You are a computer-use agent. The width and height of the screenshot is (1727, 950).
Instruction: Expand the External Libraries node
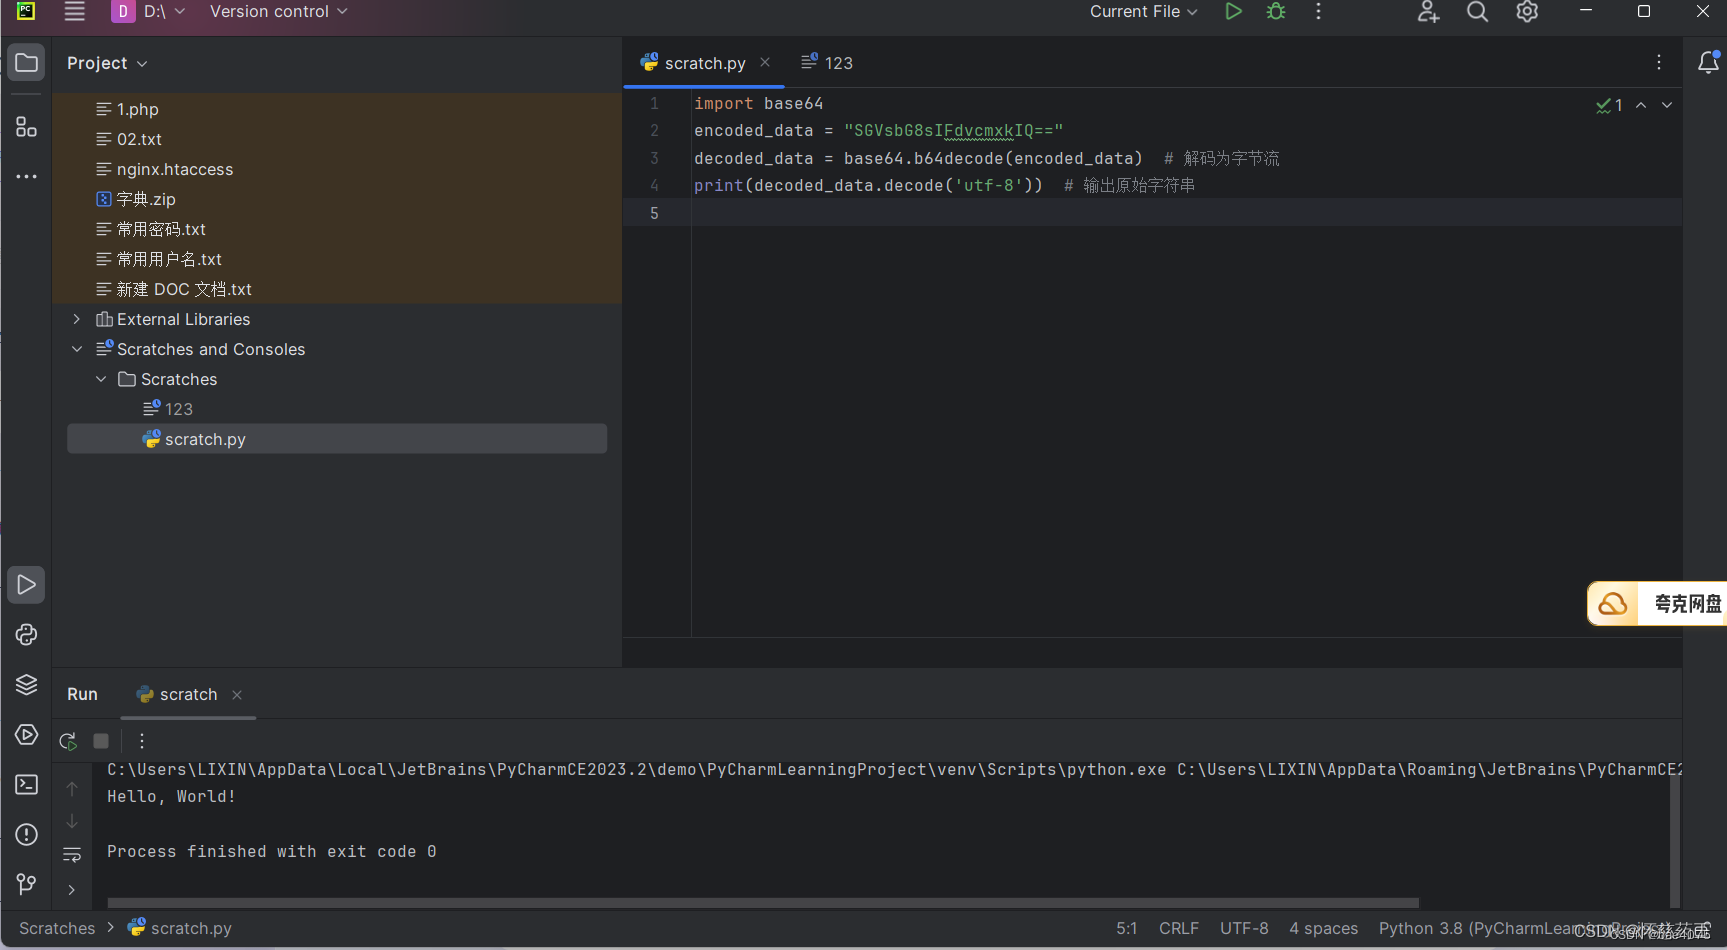[x=77, y=319]
